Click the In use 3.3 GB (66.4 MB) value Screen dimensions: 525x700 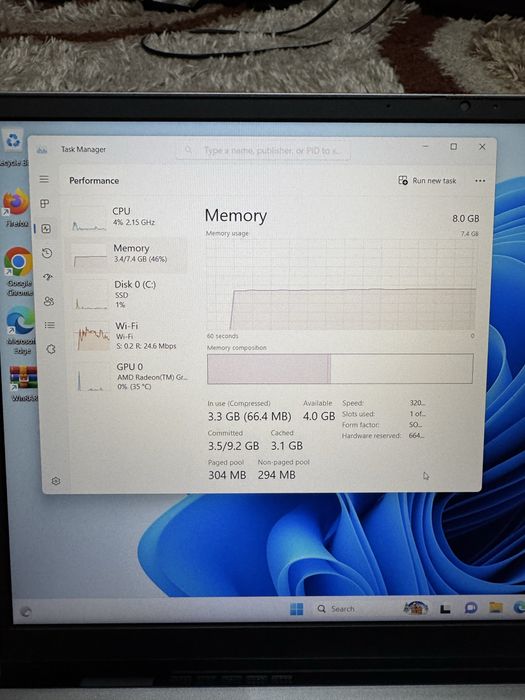[x=249, y=417]
